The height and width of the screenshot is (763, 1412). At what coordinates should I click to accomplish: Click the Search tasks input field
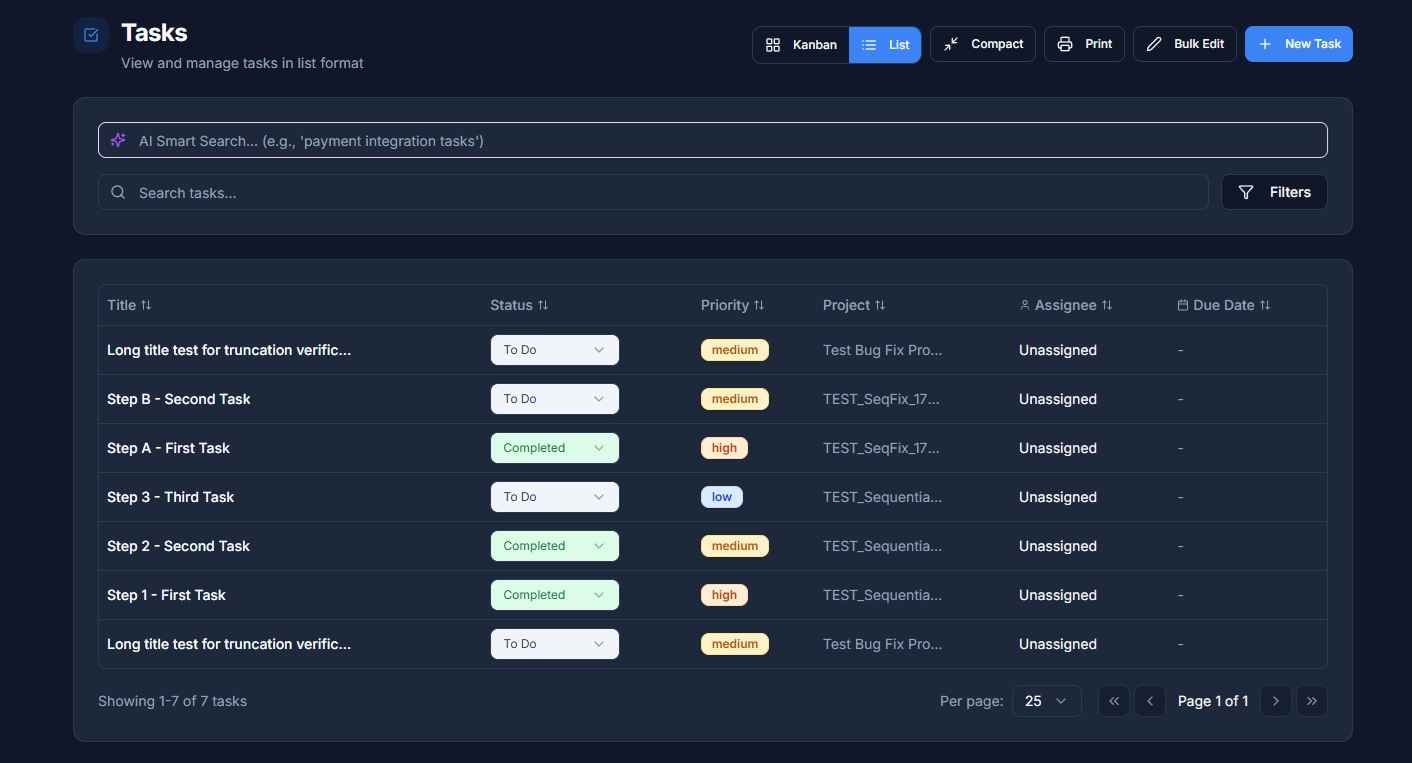coord(653,192)
